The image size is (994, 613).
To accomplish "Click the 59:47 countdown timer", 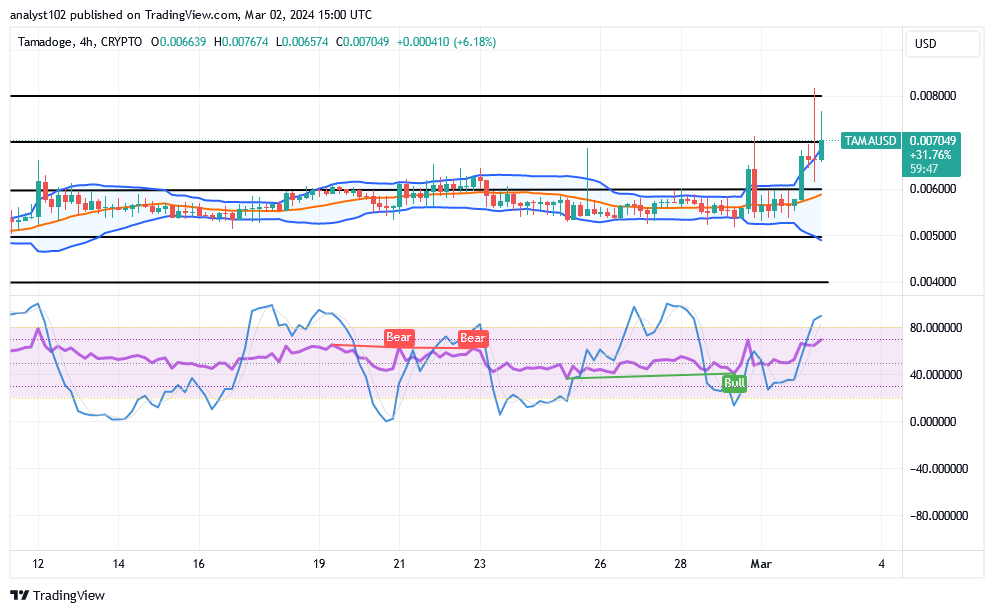I will [x=924, y=169].
